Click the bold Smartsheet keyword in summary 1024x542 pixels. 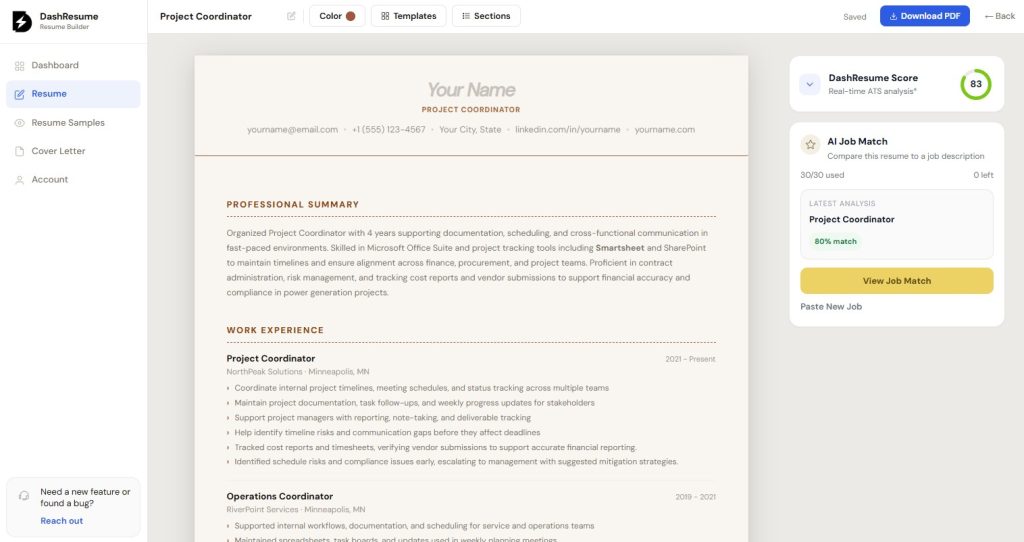click(x=620, y=248)
